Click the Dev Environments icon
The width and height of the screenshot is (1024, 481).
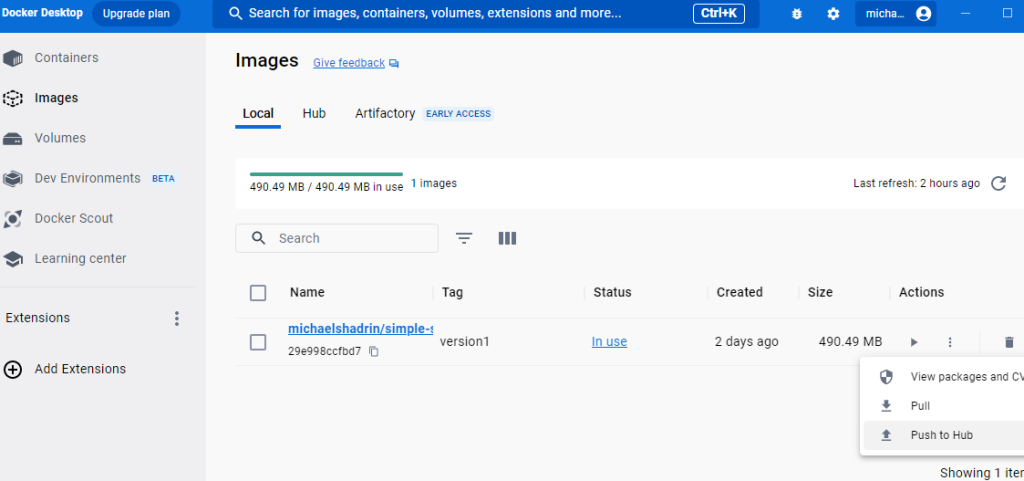(x=12, y=179)
